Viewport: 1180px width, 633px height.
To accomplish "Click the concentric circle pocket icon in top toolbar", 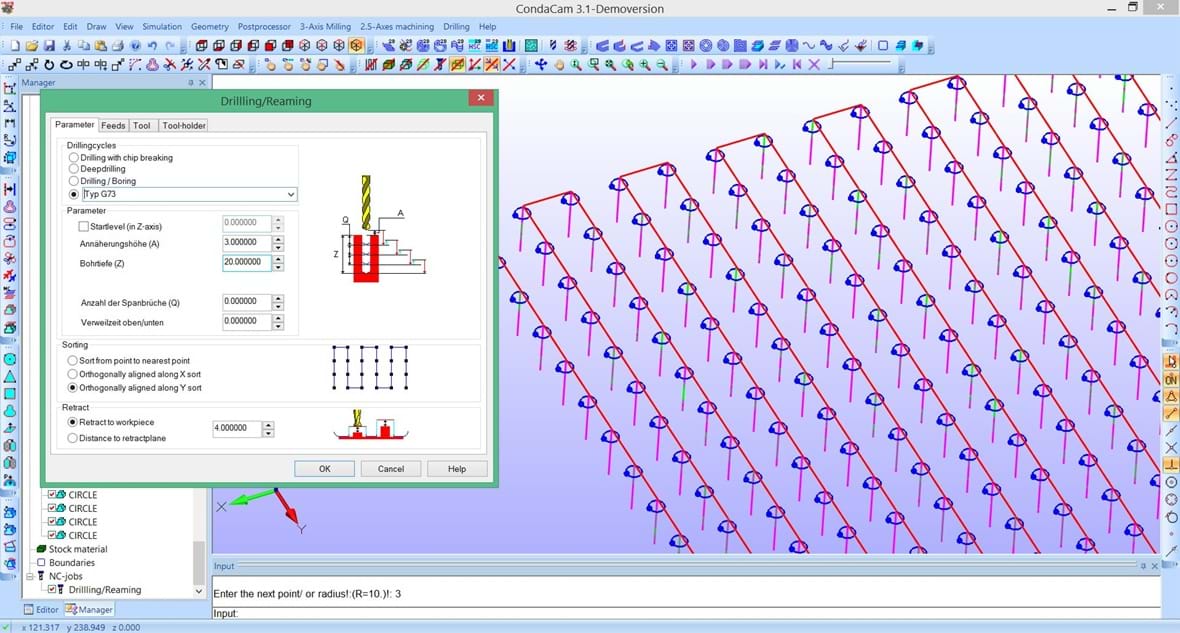I will [706, 46].
